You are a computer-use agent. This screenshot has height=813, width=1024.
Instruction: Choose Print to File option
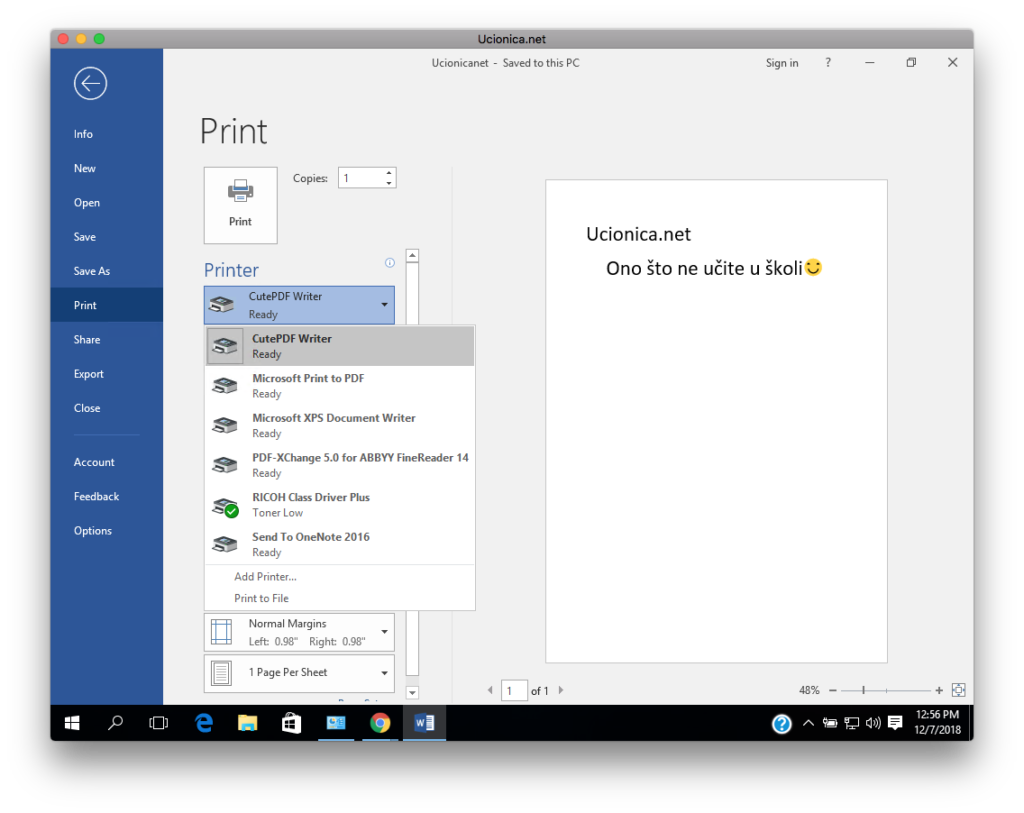click(x=261, y=598)
